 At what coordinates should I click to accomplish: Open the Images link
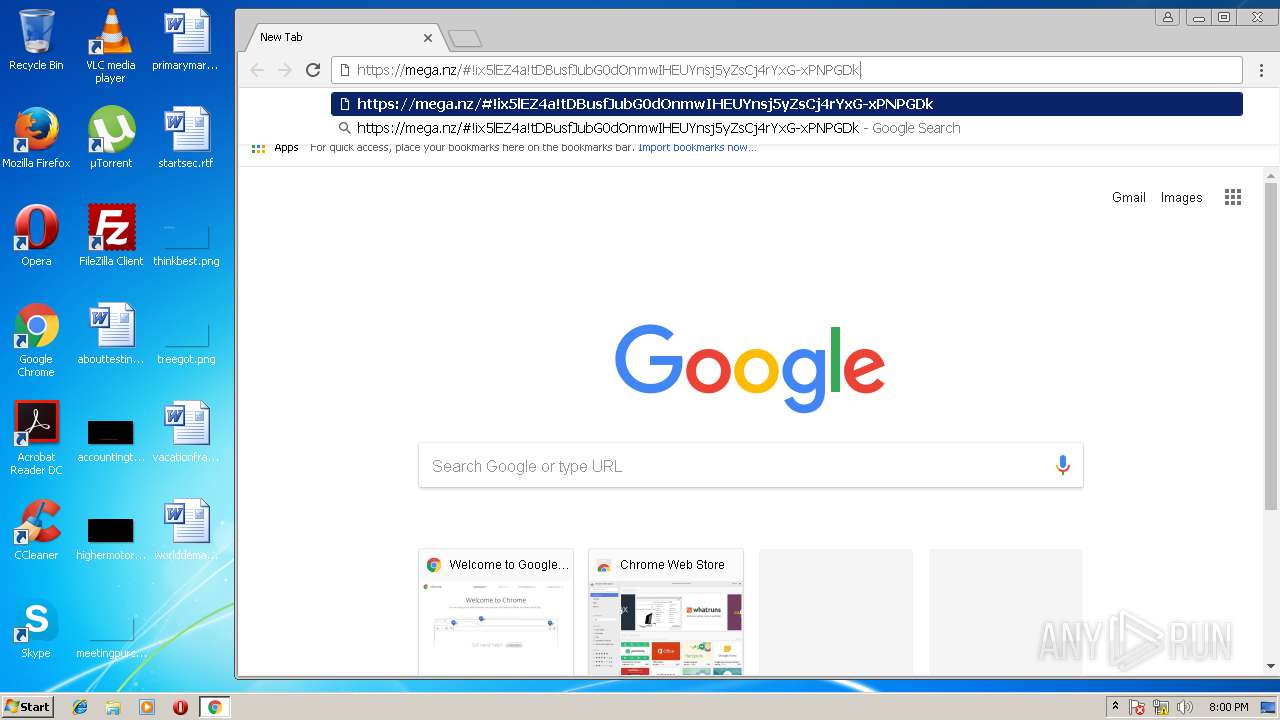[x=1181, y=197]
